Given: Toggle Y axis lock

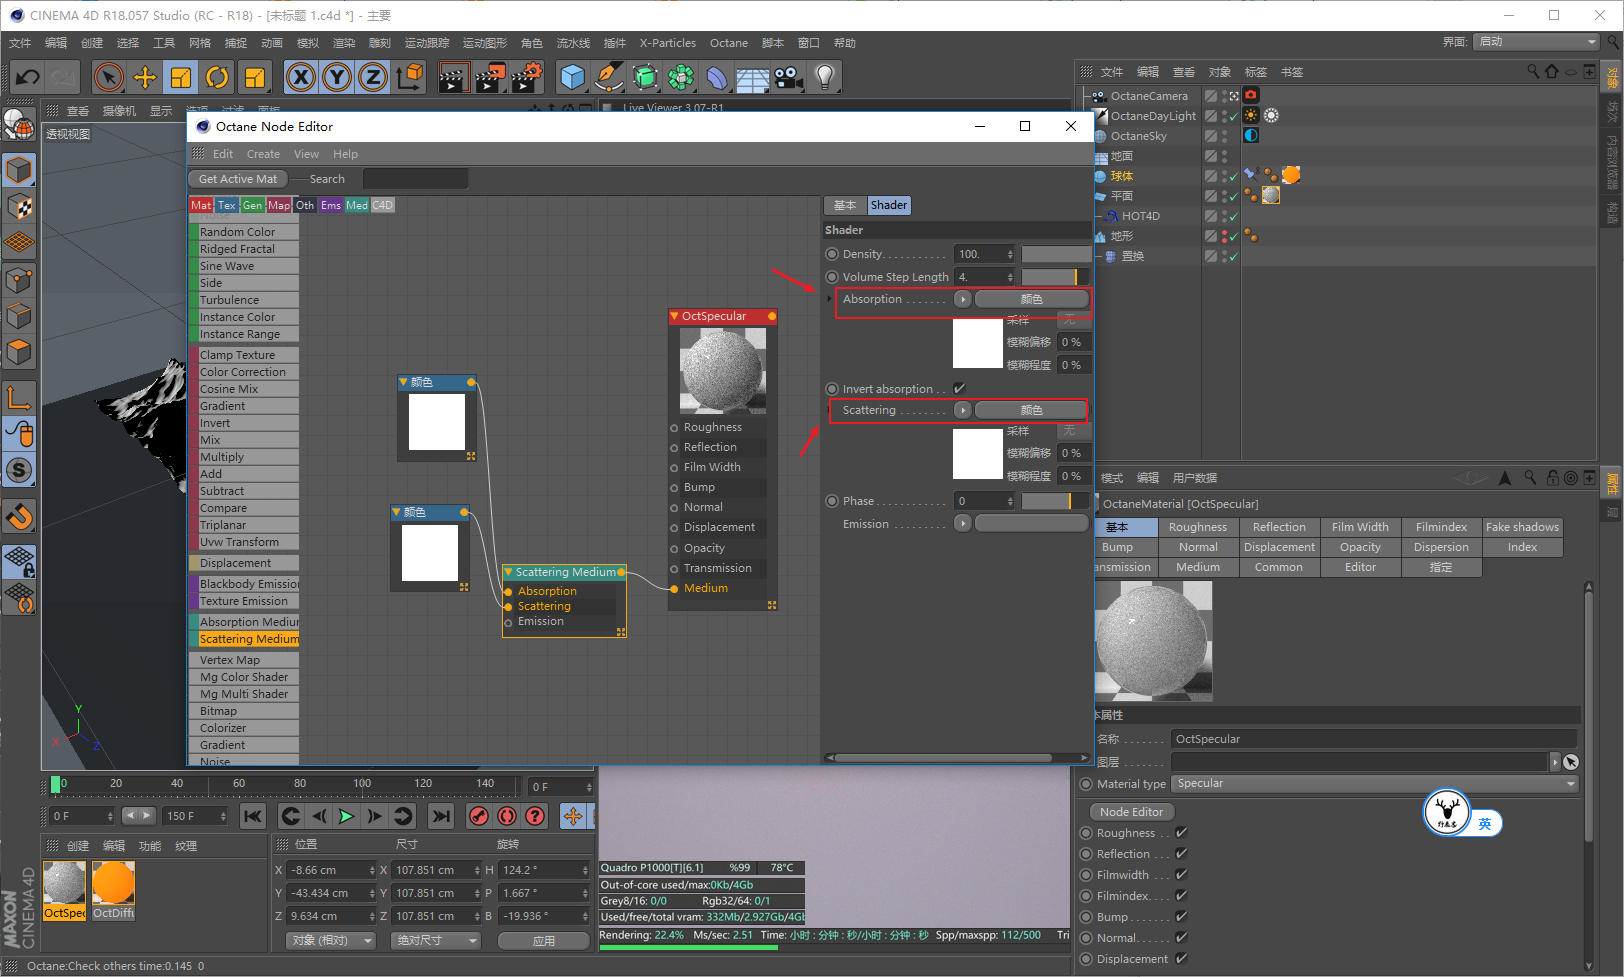Looking at the screenshot, I should click(x=337, y=77).
